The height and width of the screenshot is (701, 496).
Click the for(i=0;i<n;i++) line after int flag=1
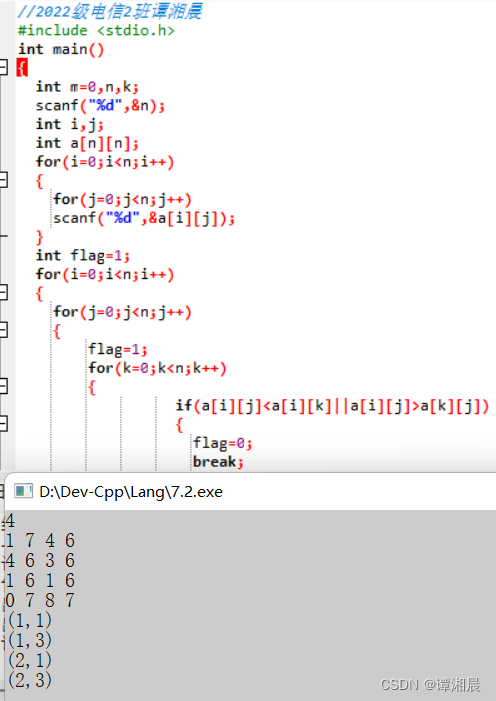coord(105,274)
